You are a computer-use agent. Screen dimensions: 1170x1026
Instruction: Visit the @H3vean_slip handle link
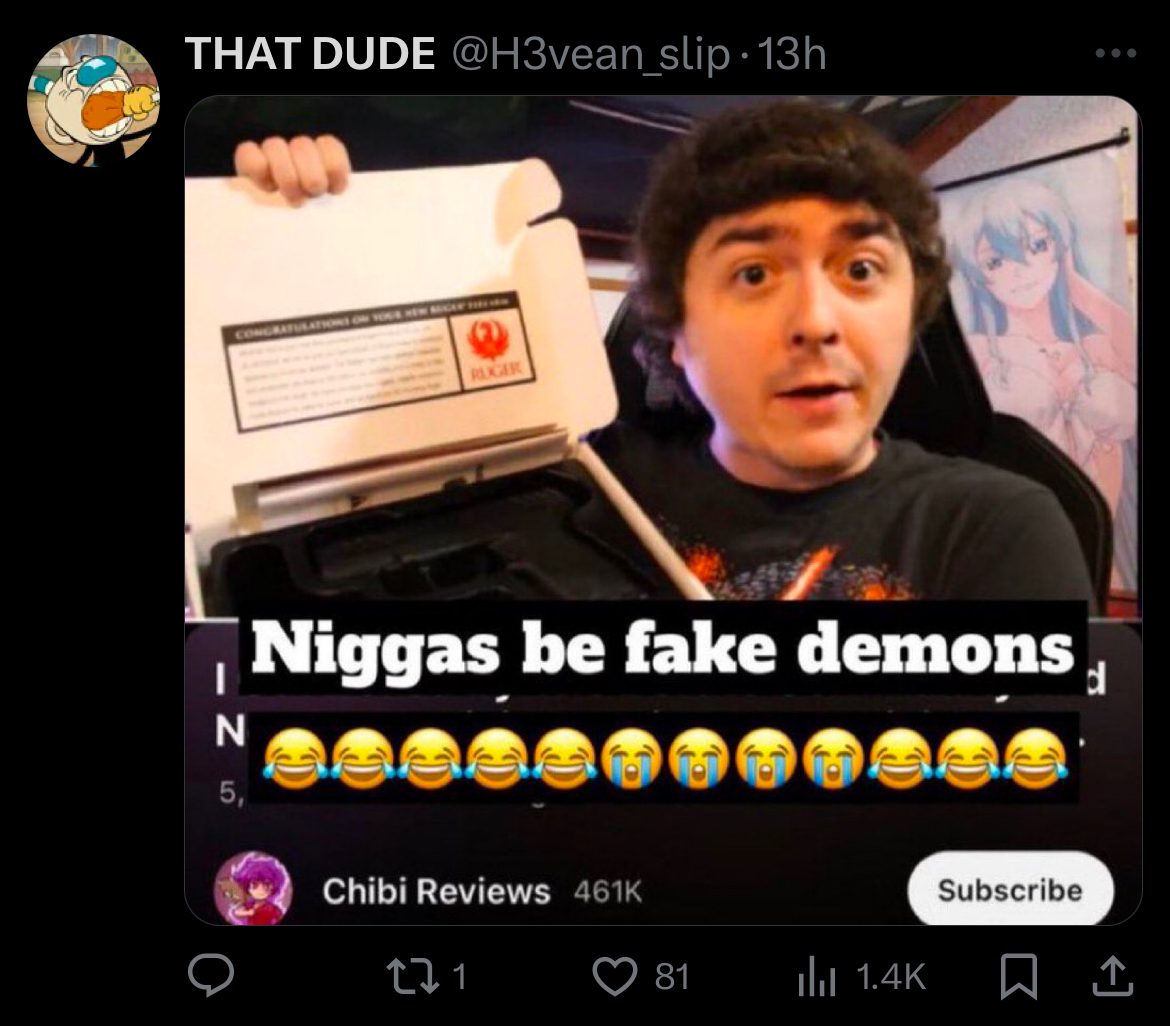tap(591, 55)
